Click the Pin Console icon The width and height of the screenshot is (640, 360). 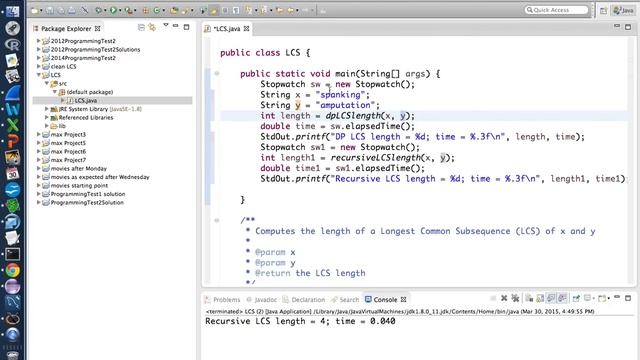576,298
